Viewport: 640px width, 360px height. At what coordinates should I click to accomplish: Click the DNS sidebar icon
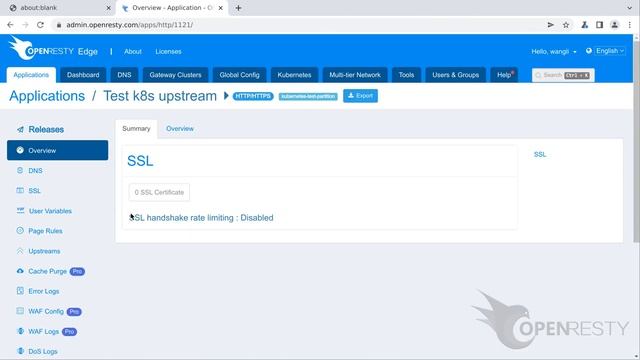[20, 171]
